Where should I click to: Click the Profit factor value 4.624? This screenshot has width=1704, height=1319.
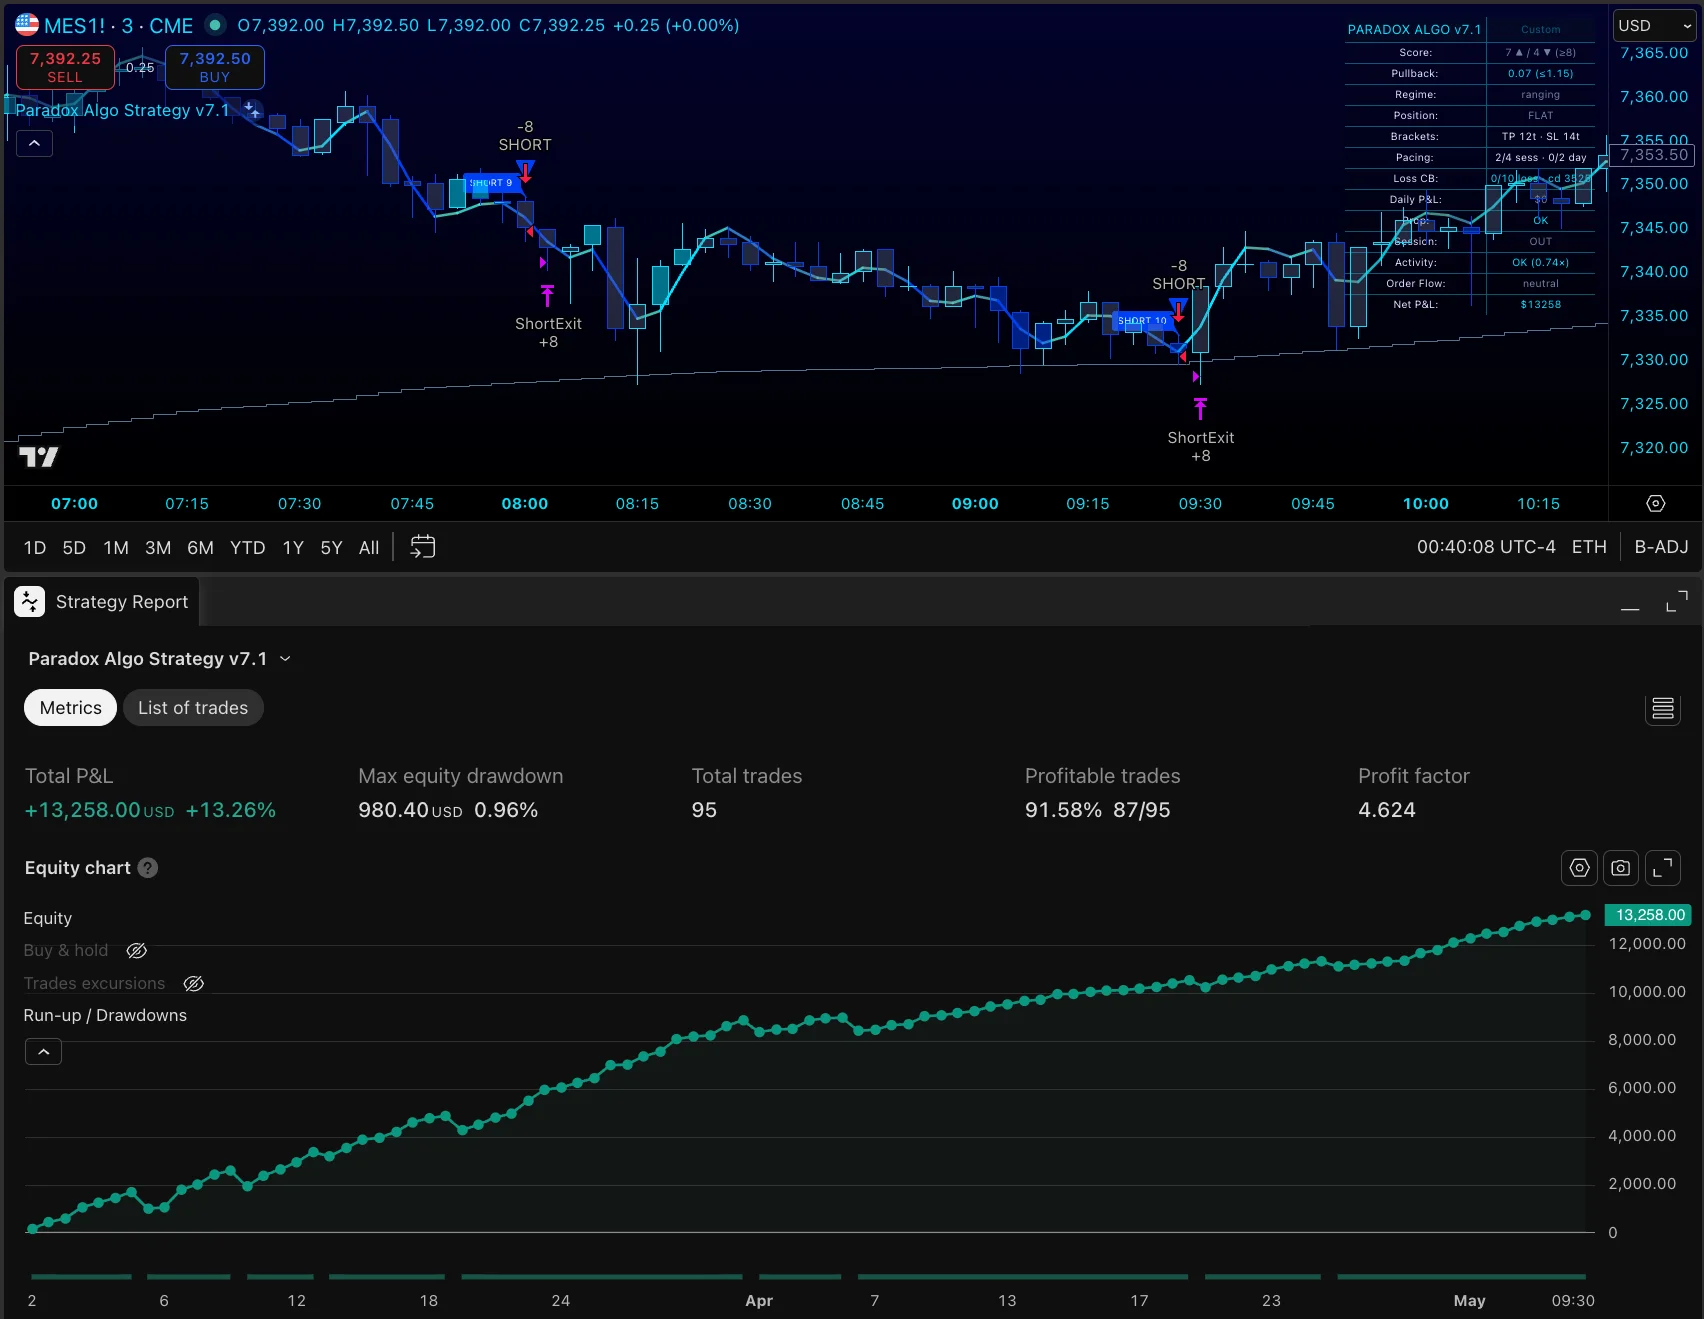(x=1387, y=810)
